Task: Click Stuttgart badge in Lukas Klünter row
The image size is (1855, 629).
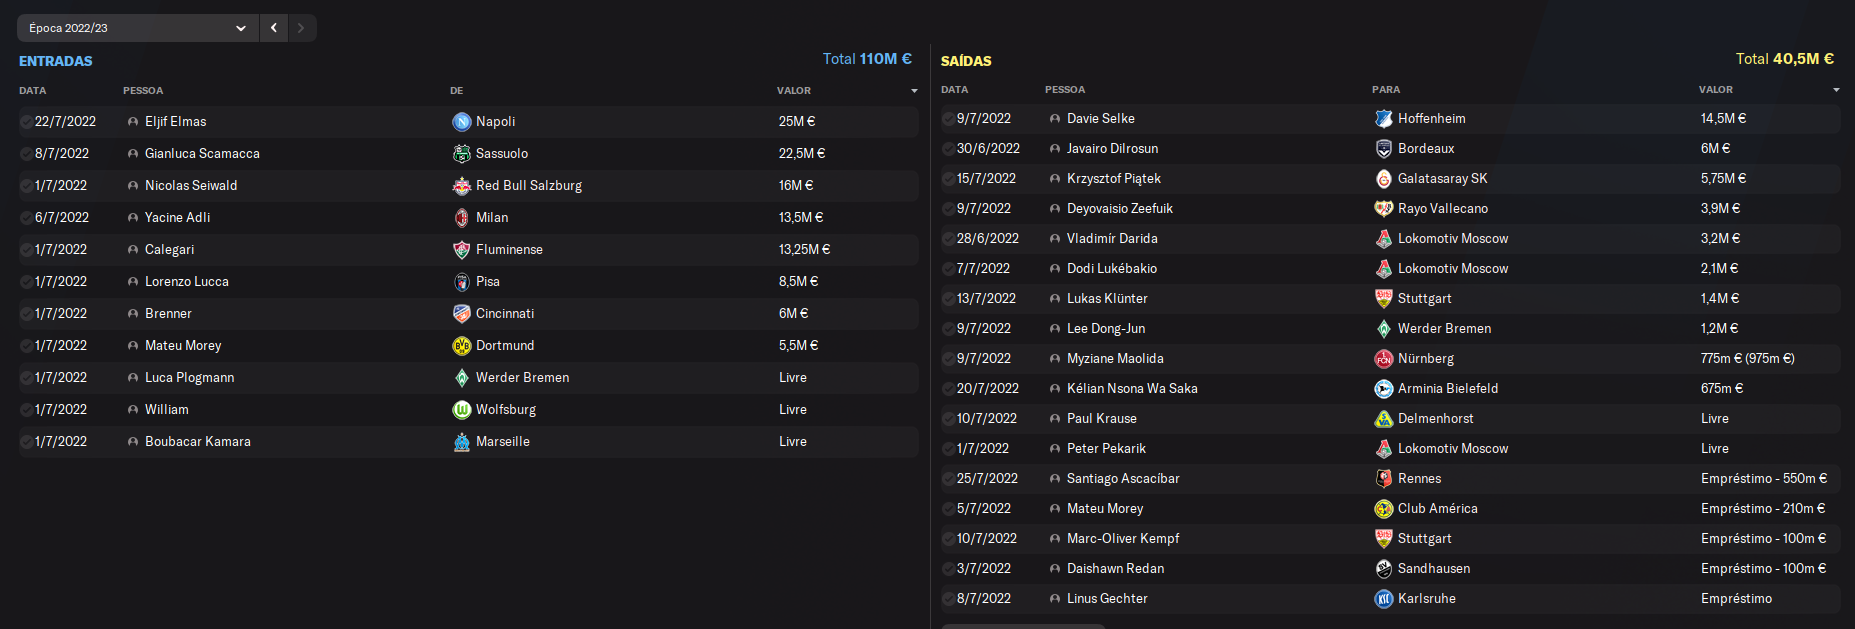Action: (x=1383, y=299)
